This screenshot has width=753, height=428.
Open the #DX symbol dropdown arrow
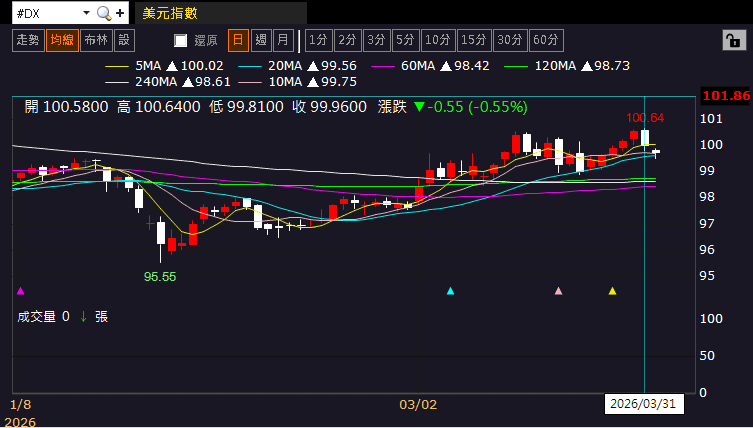pos(86,13)
